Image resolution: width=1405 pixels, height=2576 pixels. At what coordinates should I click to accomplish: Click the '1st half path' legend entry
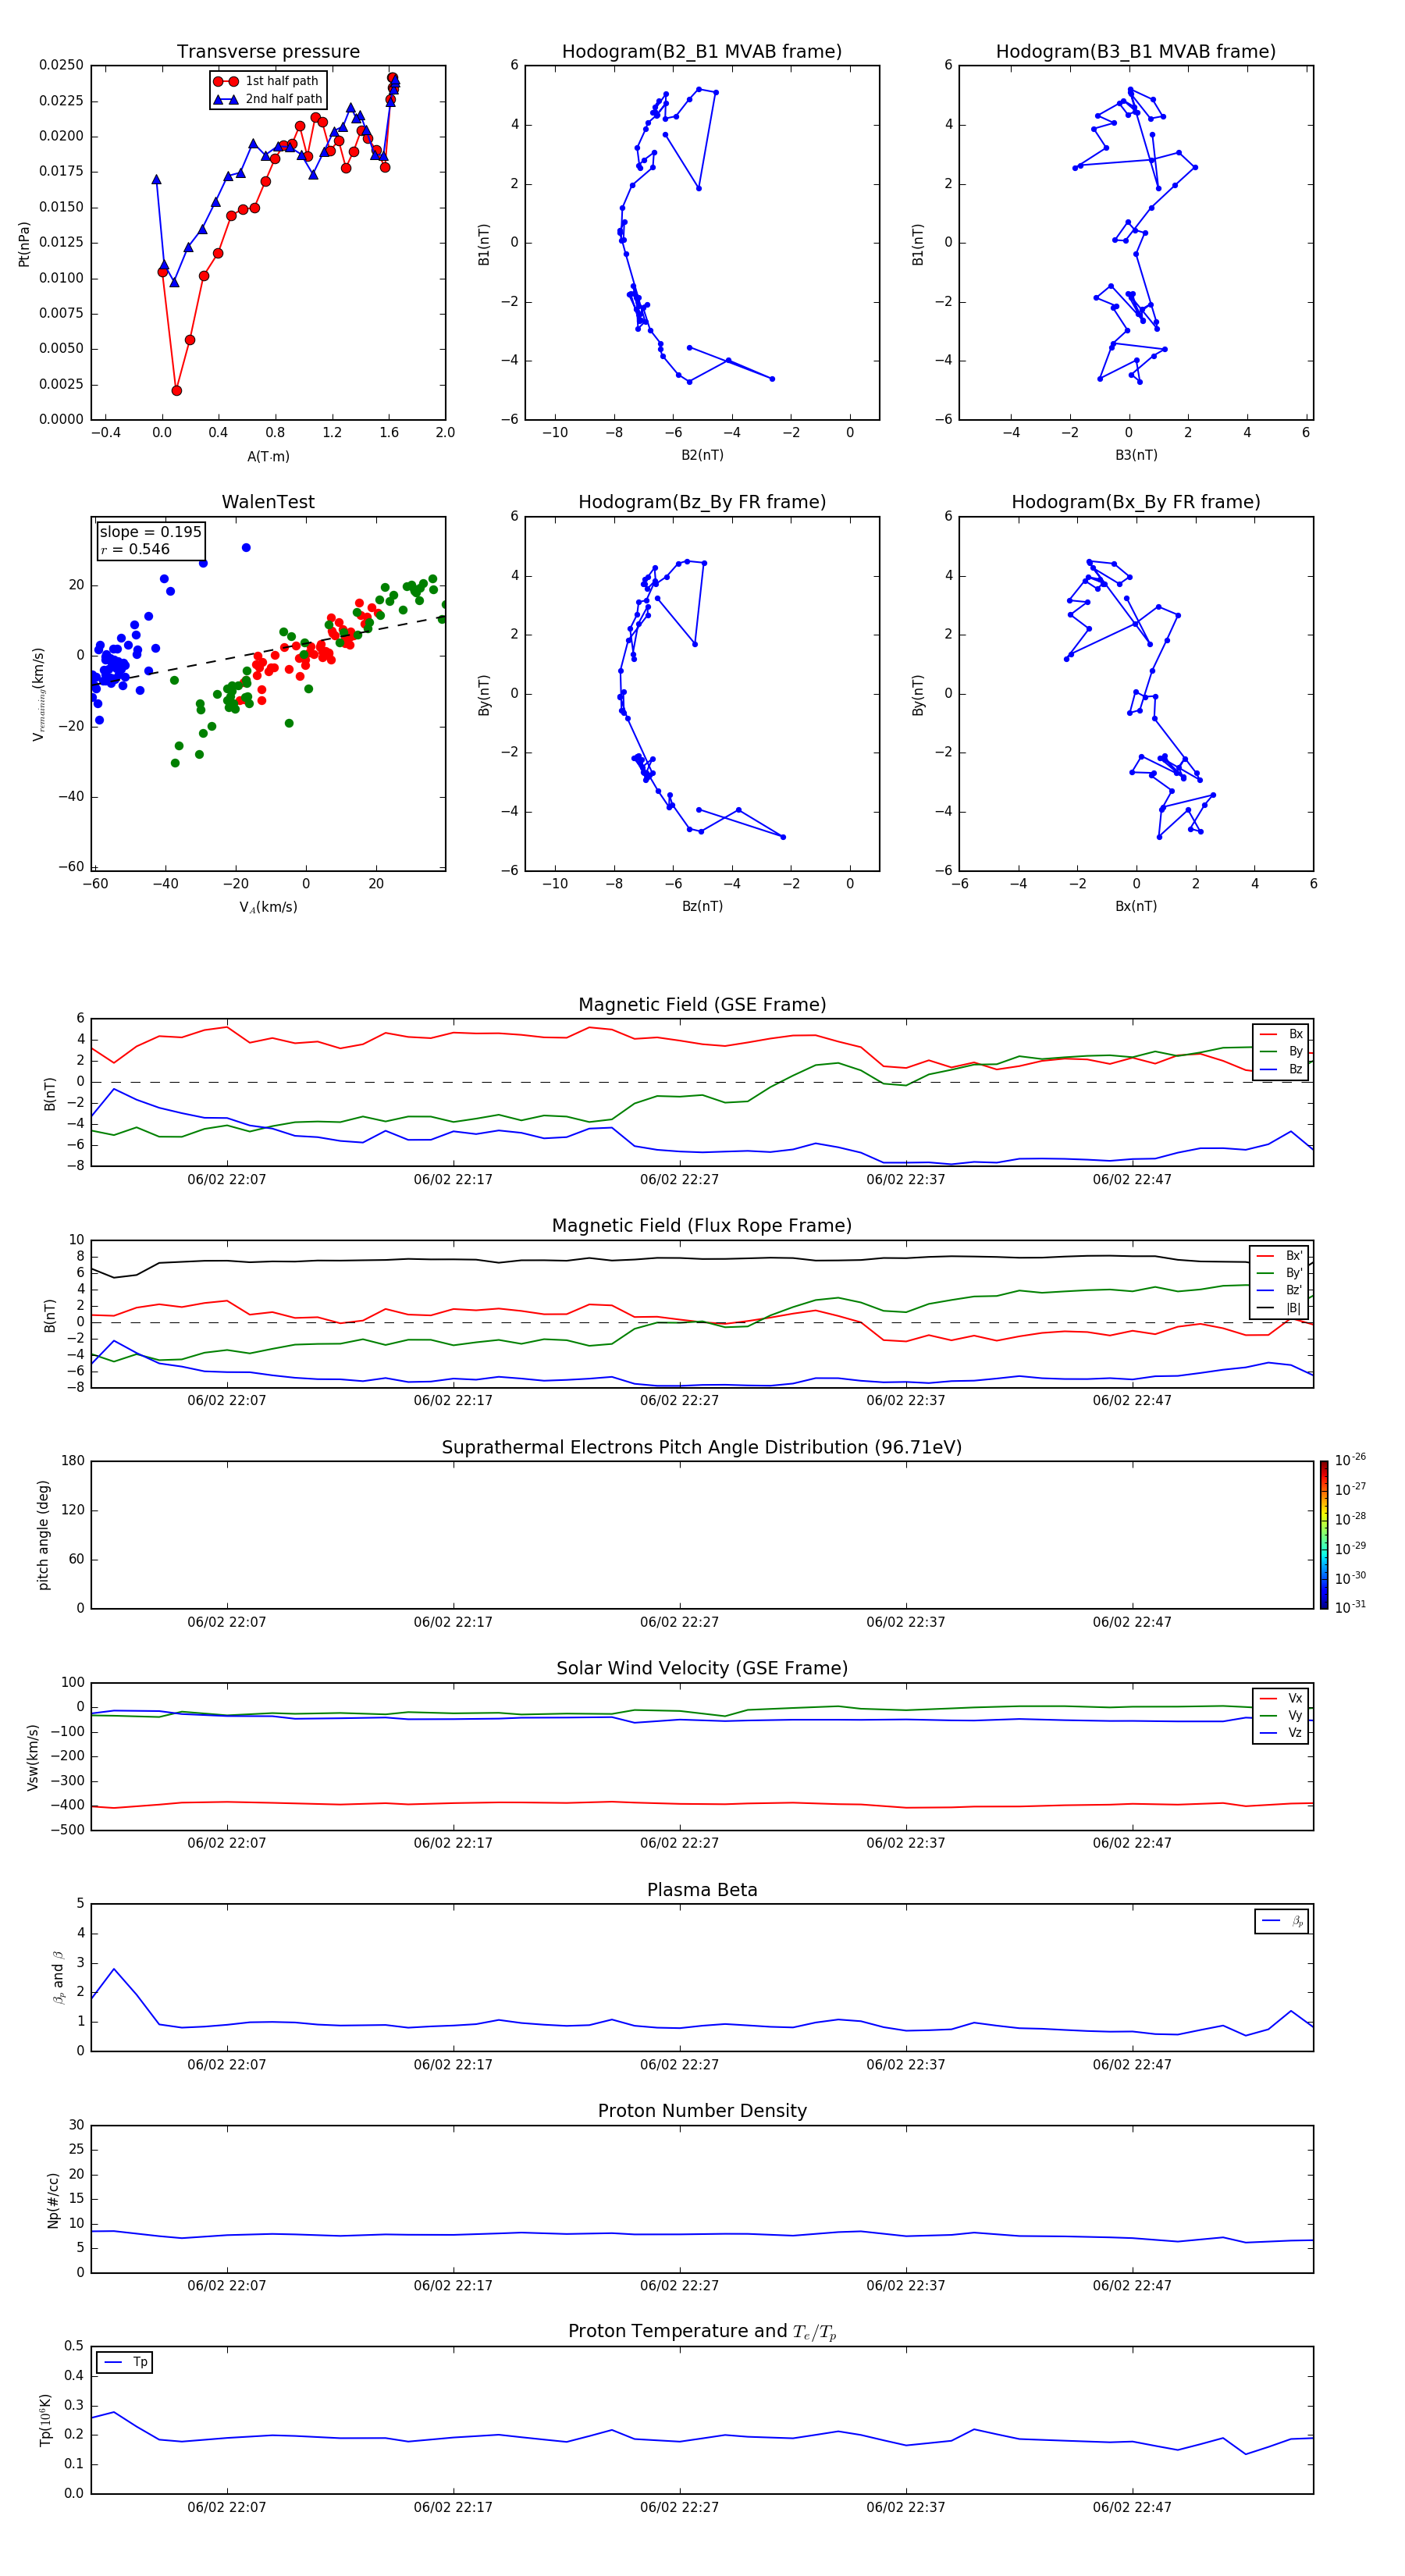click(266, 81)
